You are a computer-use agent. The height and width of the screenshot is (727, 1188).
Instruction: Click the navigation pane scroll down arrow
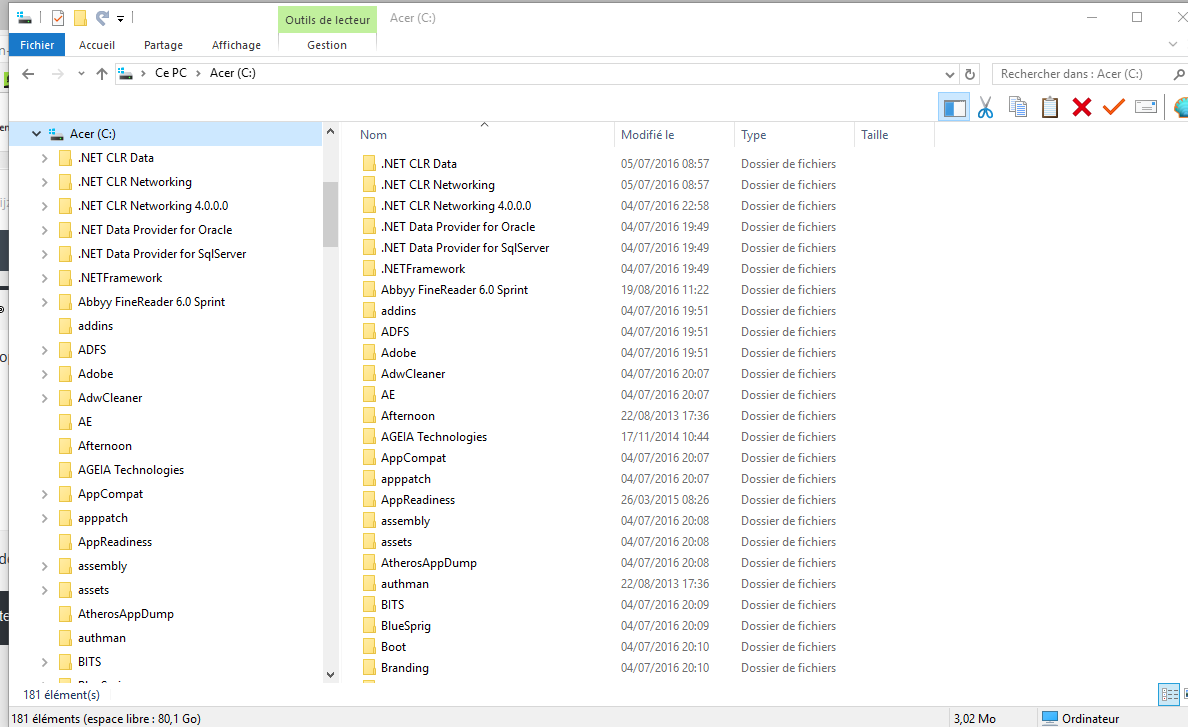330,674
